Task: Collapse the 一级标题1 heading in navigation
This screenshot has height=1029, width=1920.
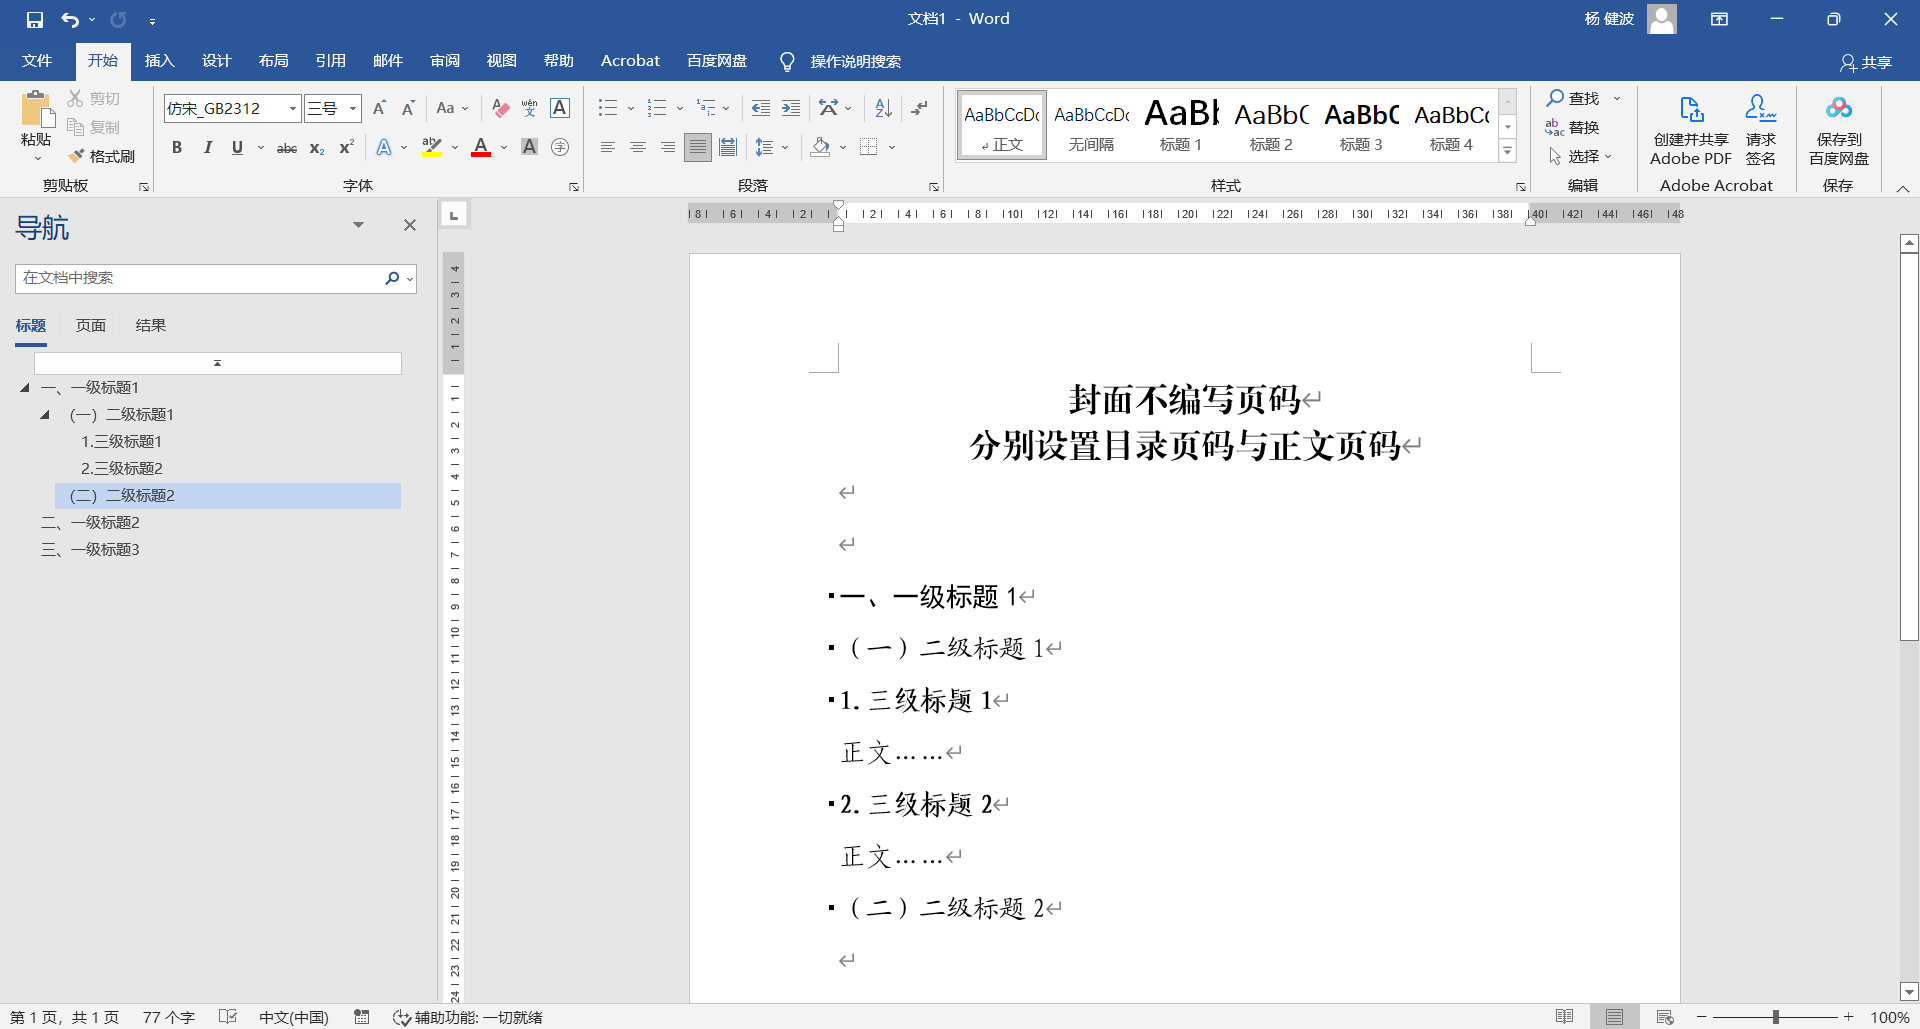Action: [25, 387]
